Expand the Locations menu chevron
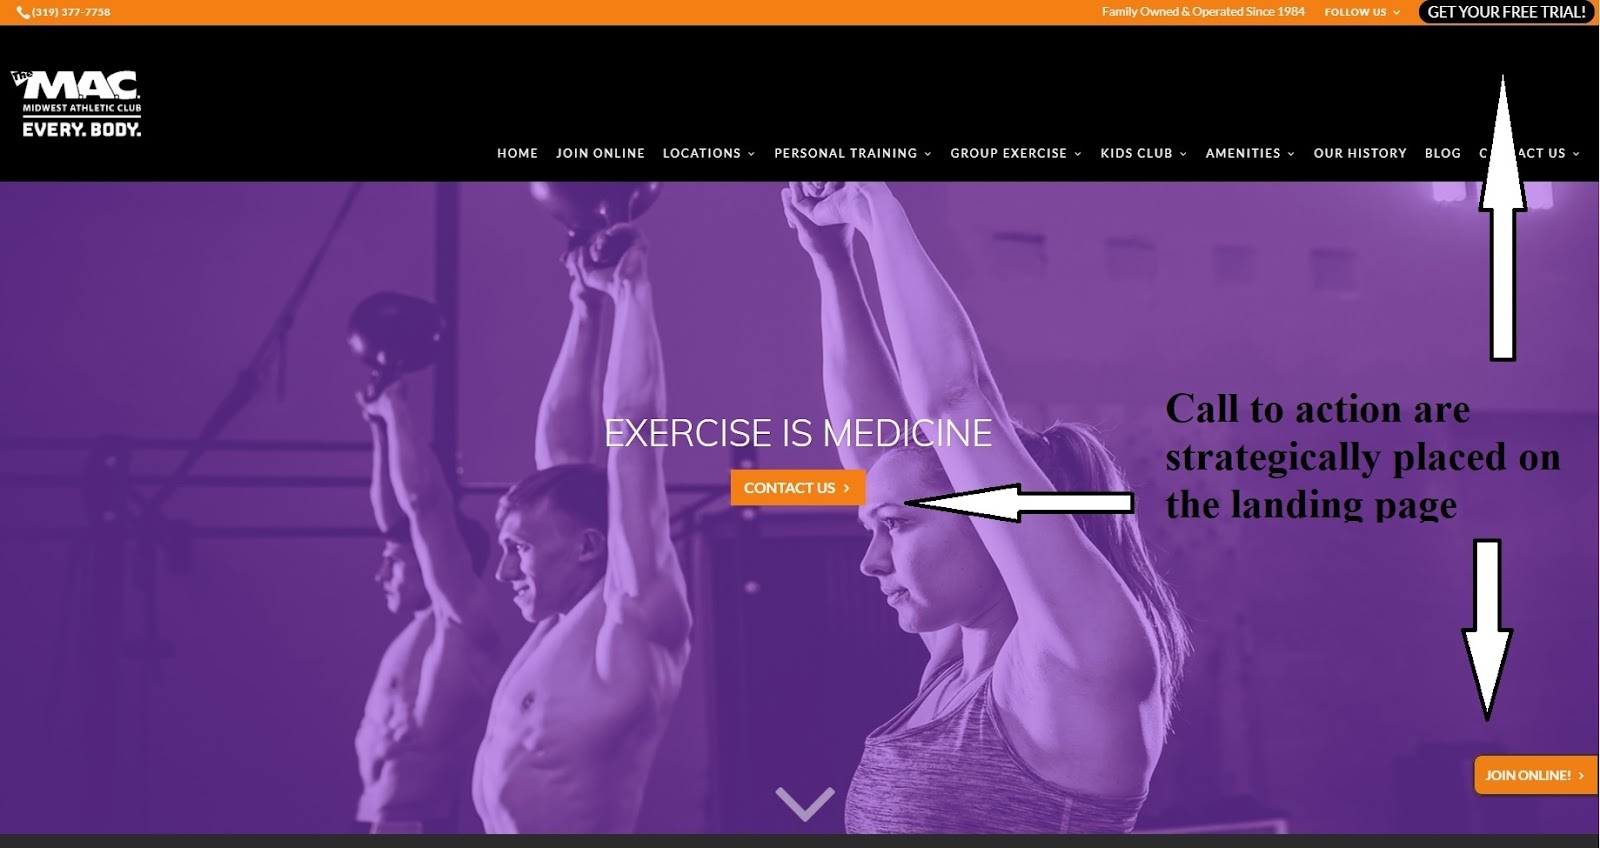Screen dimensions: 1600x848 tap(751, 154)
